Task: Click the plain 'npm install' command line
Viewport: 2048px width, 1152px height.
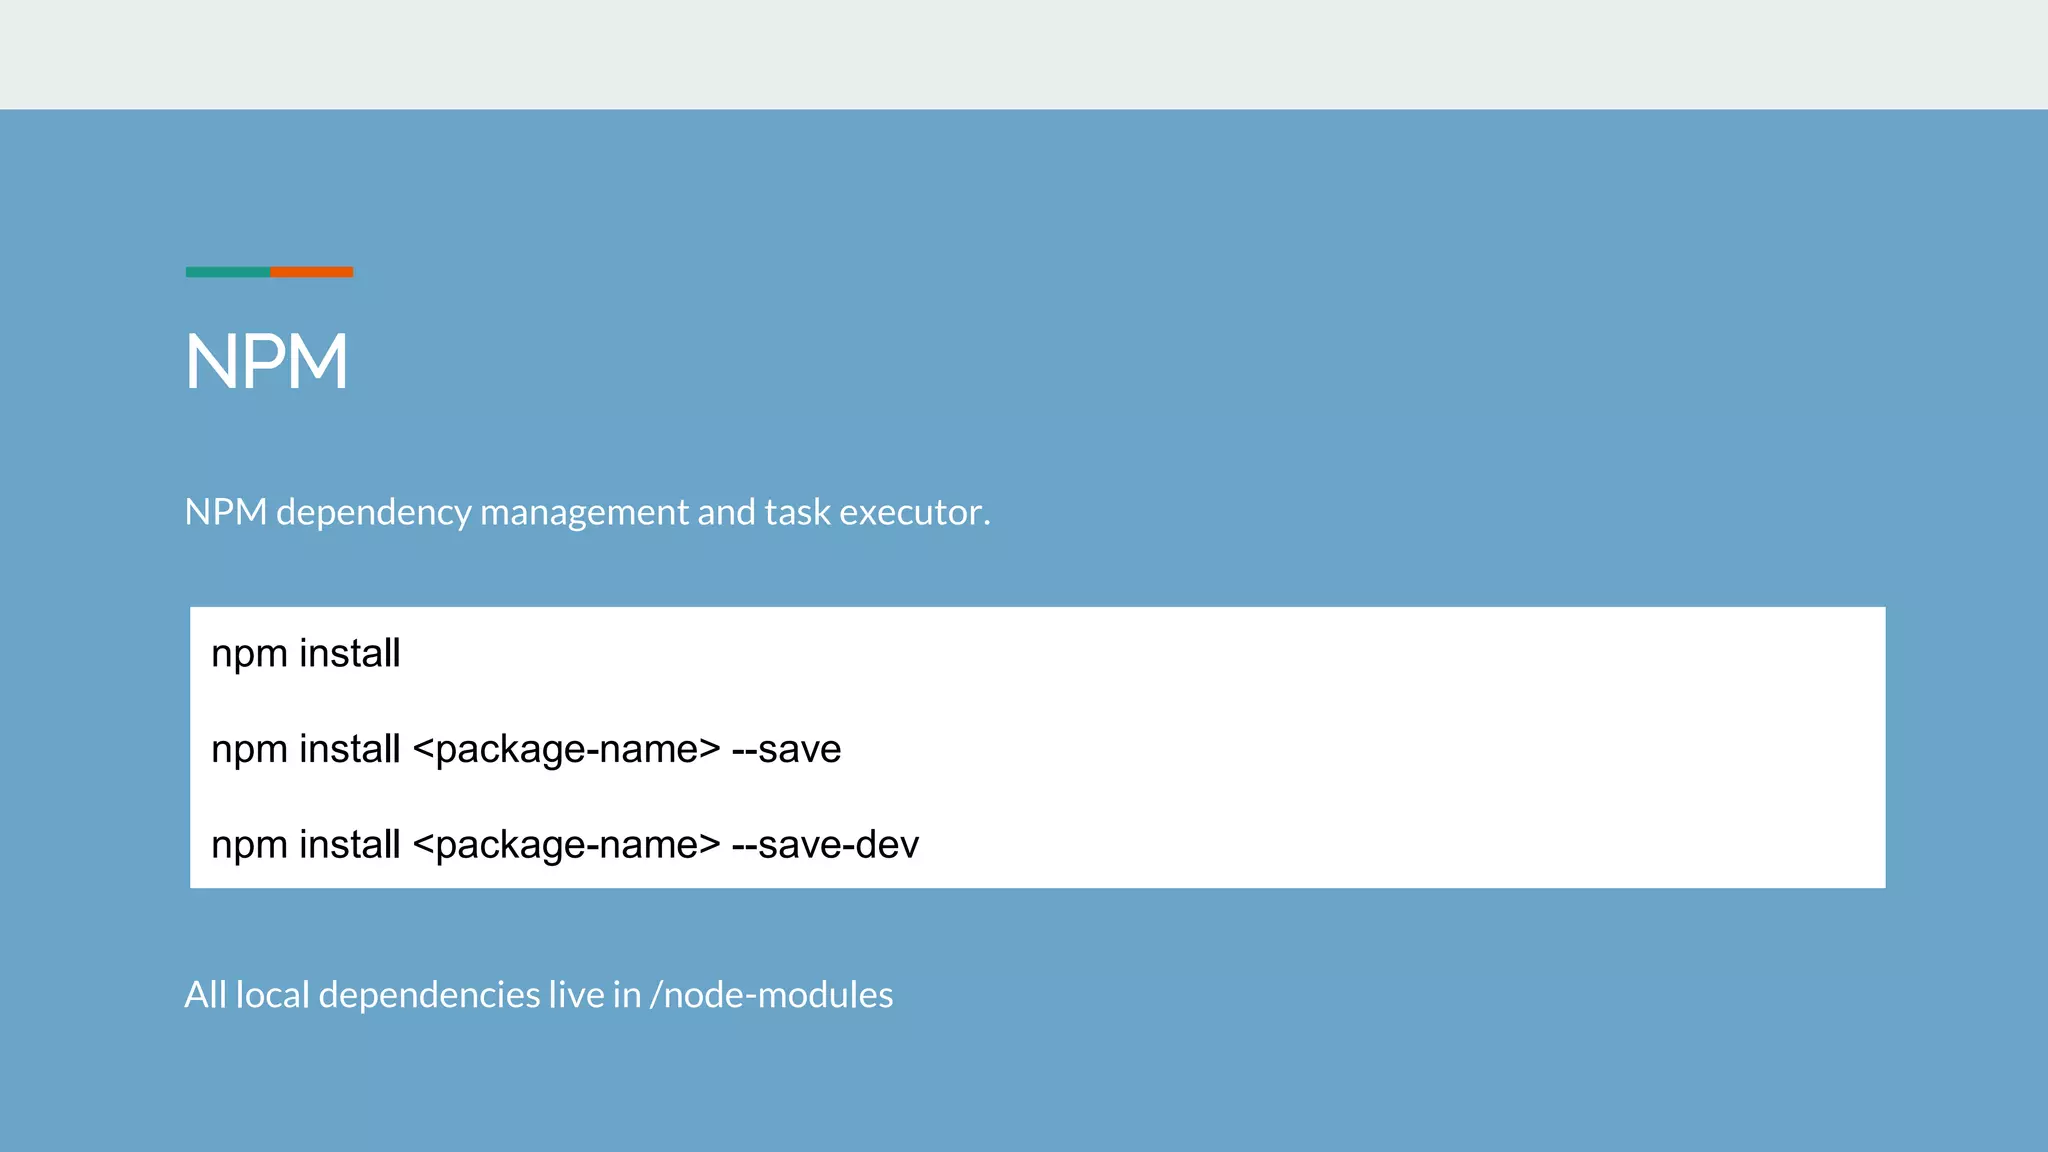Action: (x=306, y=653)
